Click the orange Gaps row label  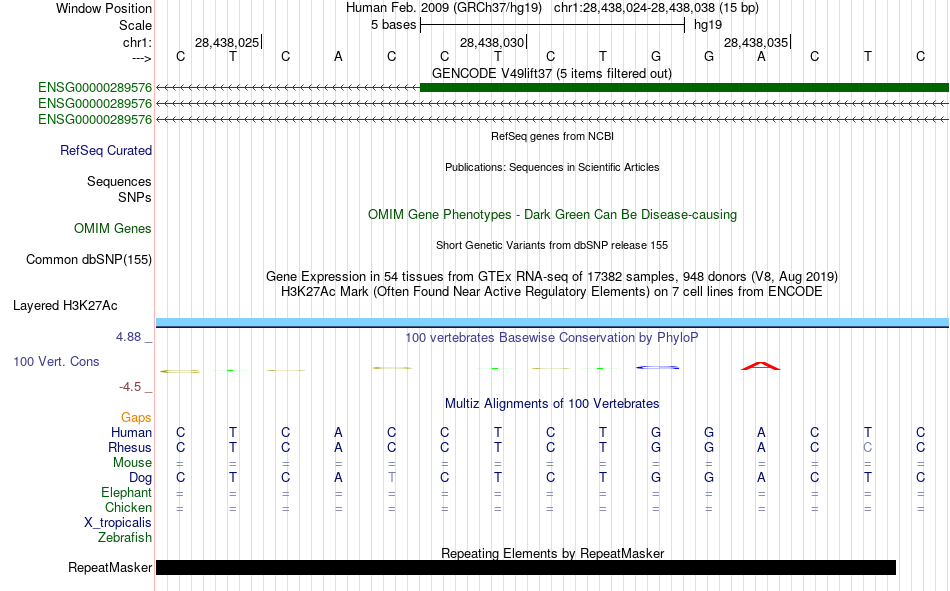tap(136, 418)
